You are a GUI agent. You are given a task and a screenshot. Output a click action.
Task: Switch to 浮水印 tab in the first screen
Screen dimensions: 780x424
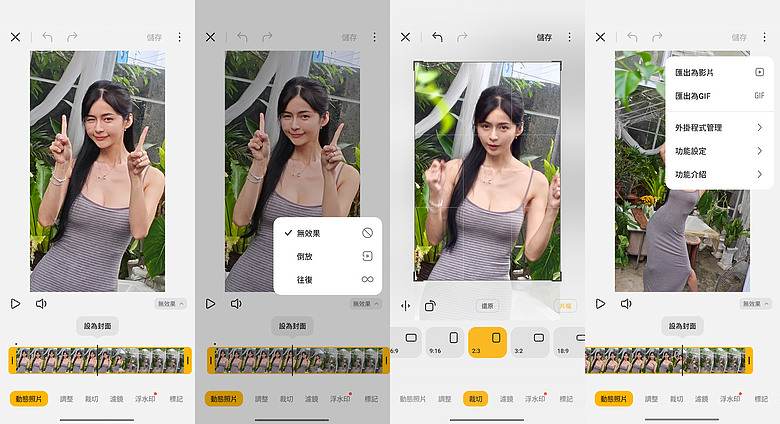[145, 399]
